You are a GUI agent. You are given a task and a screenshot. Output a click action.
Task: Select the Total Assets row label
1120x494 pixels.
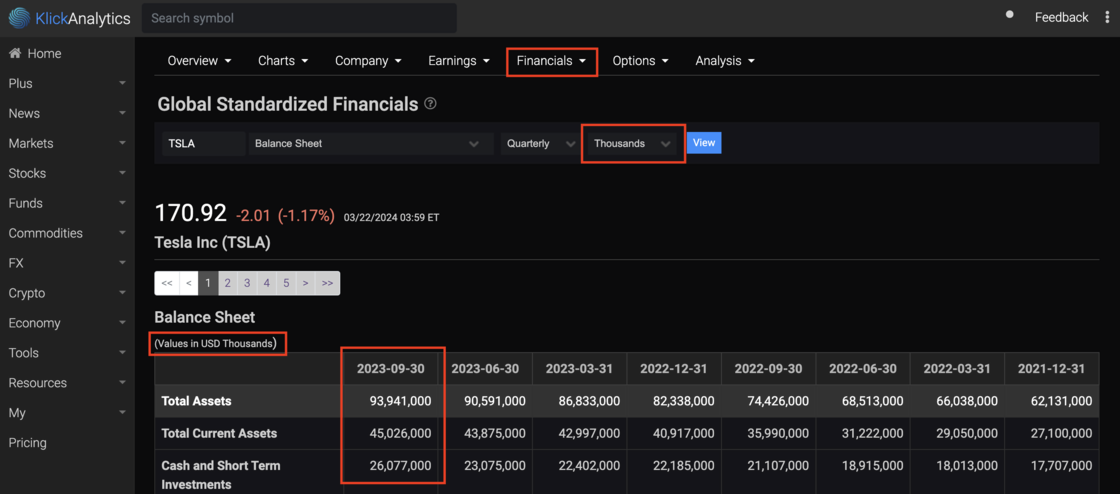(x=196, y=401)
